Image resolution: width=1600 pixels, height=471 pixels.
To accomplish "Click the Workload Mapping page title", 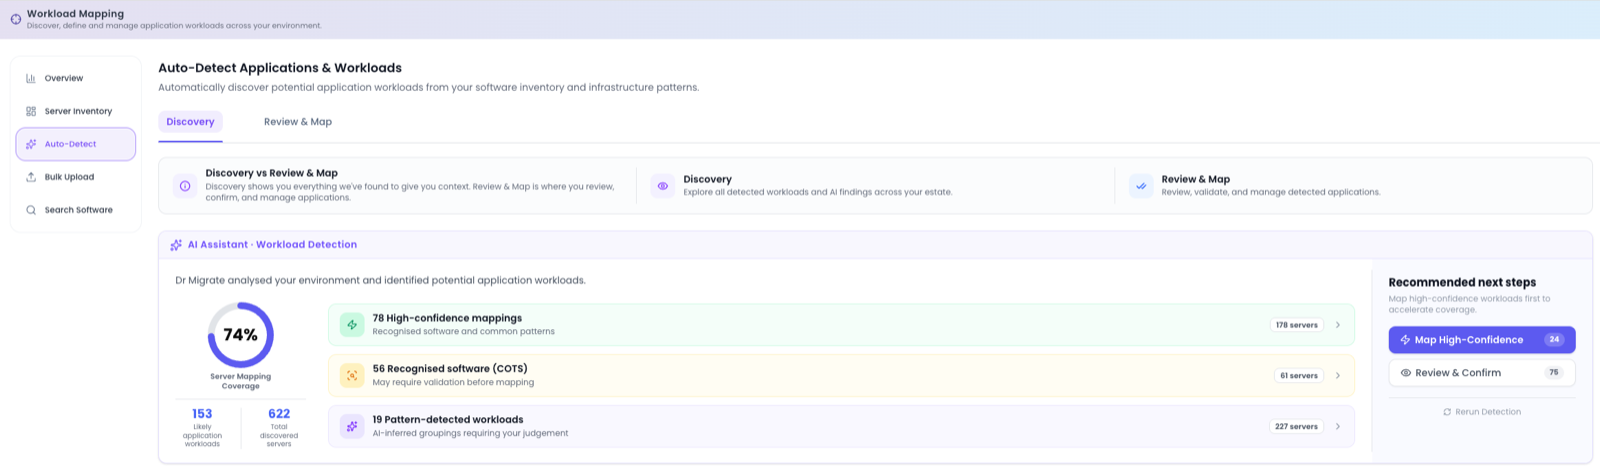I will [x=75, y=14].
